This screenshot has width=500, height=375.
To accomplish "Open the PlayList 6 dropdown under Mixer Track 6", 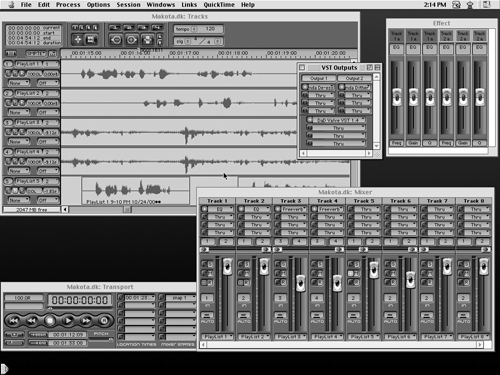I will tap(401, 337).
